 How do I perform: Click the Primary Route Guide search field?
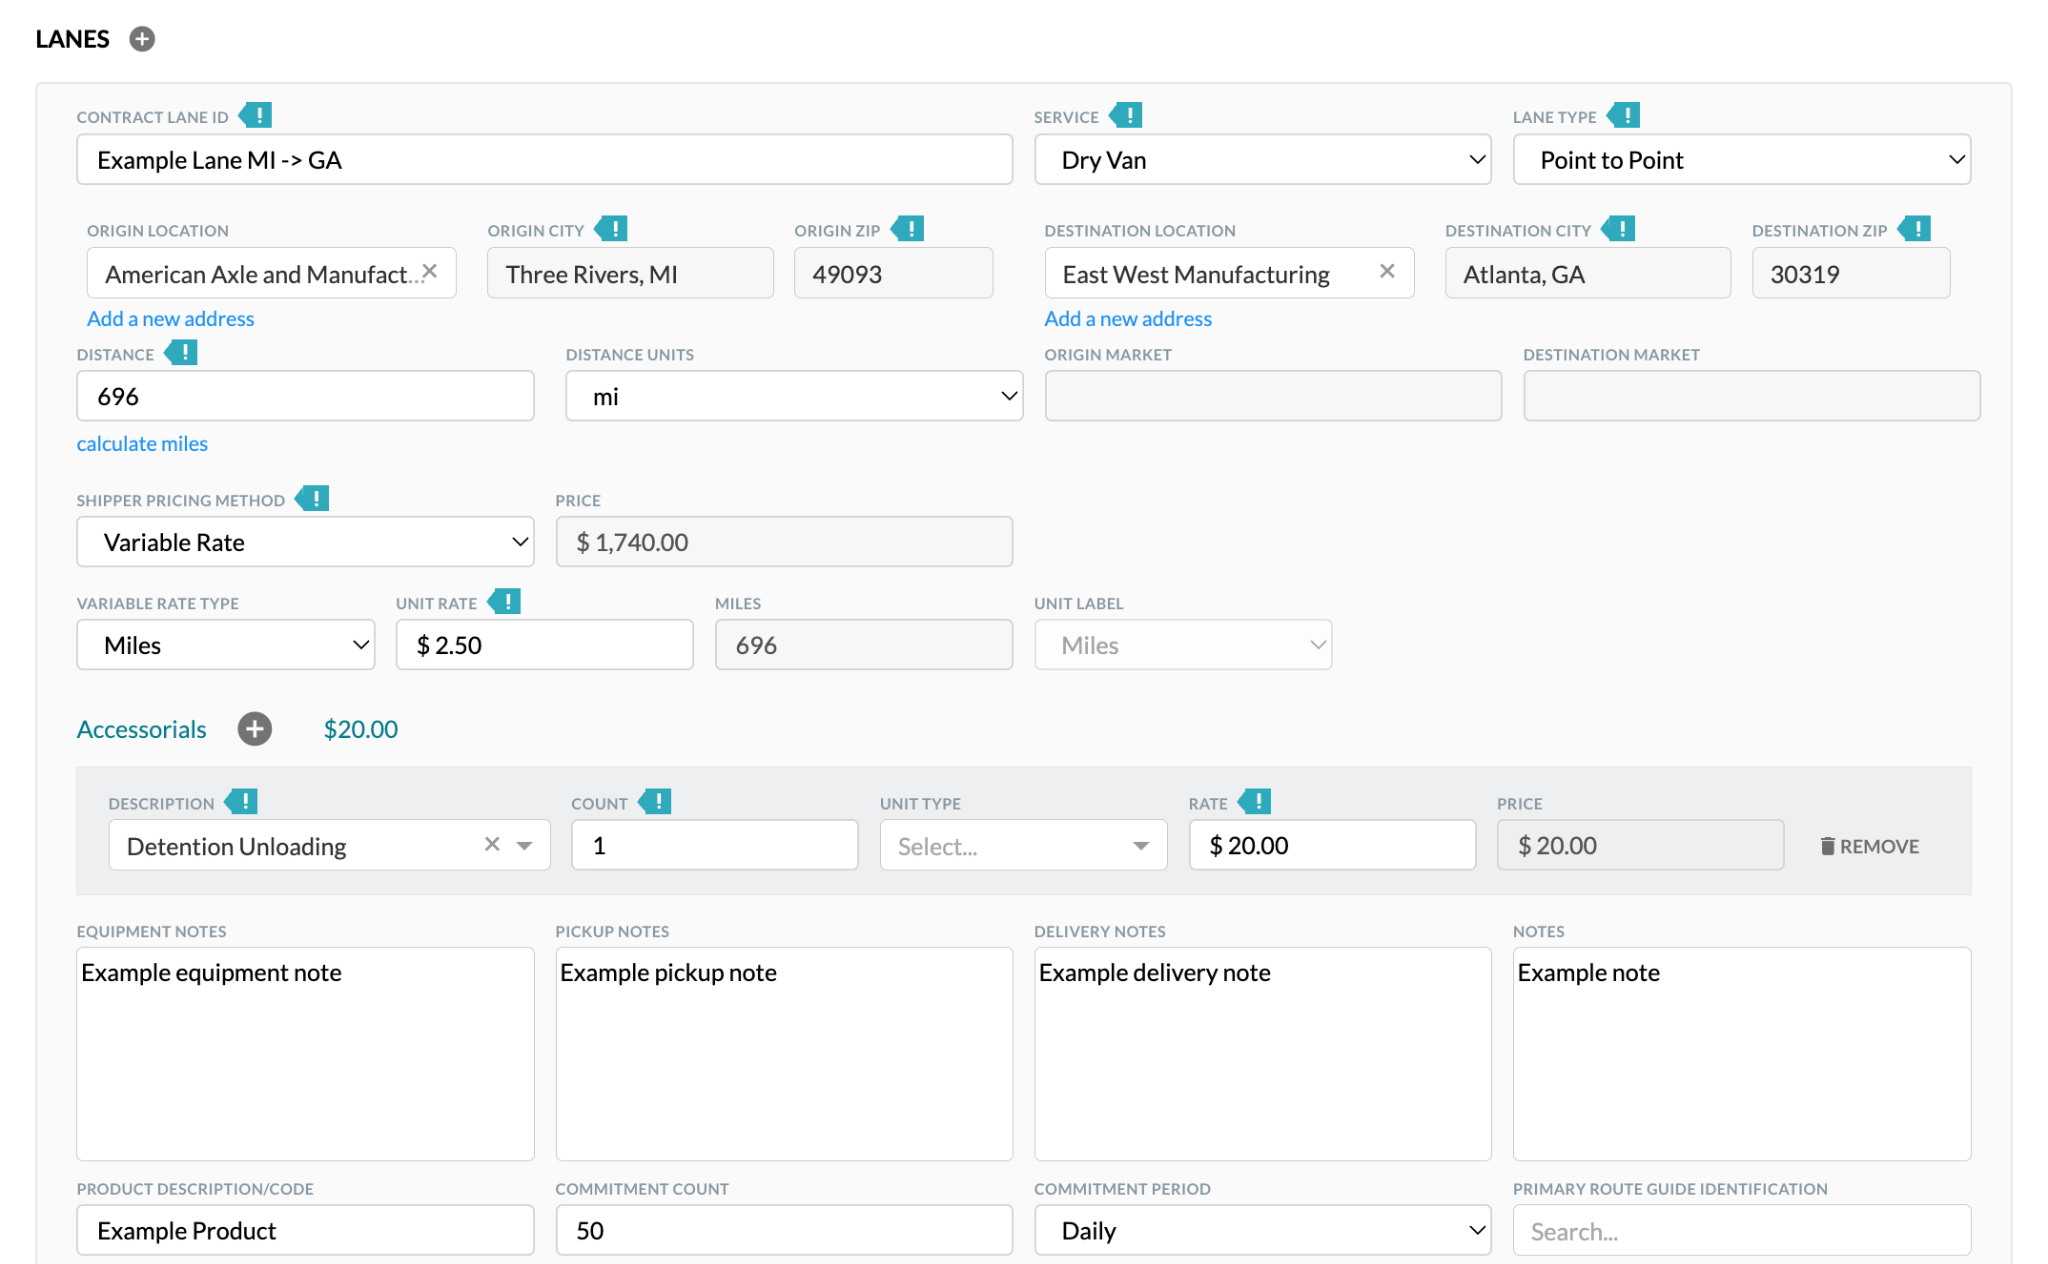coord(1741,1231)
